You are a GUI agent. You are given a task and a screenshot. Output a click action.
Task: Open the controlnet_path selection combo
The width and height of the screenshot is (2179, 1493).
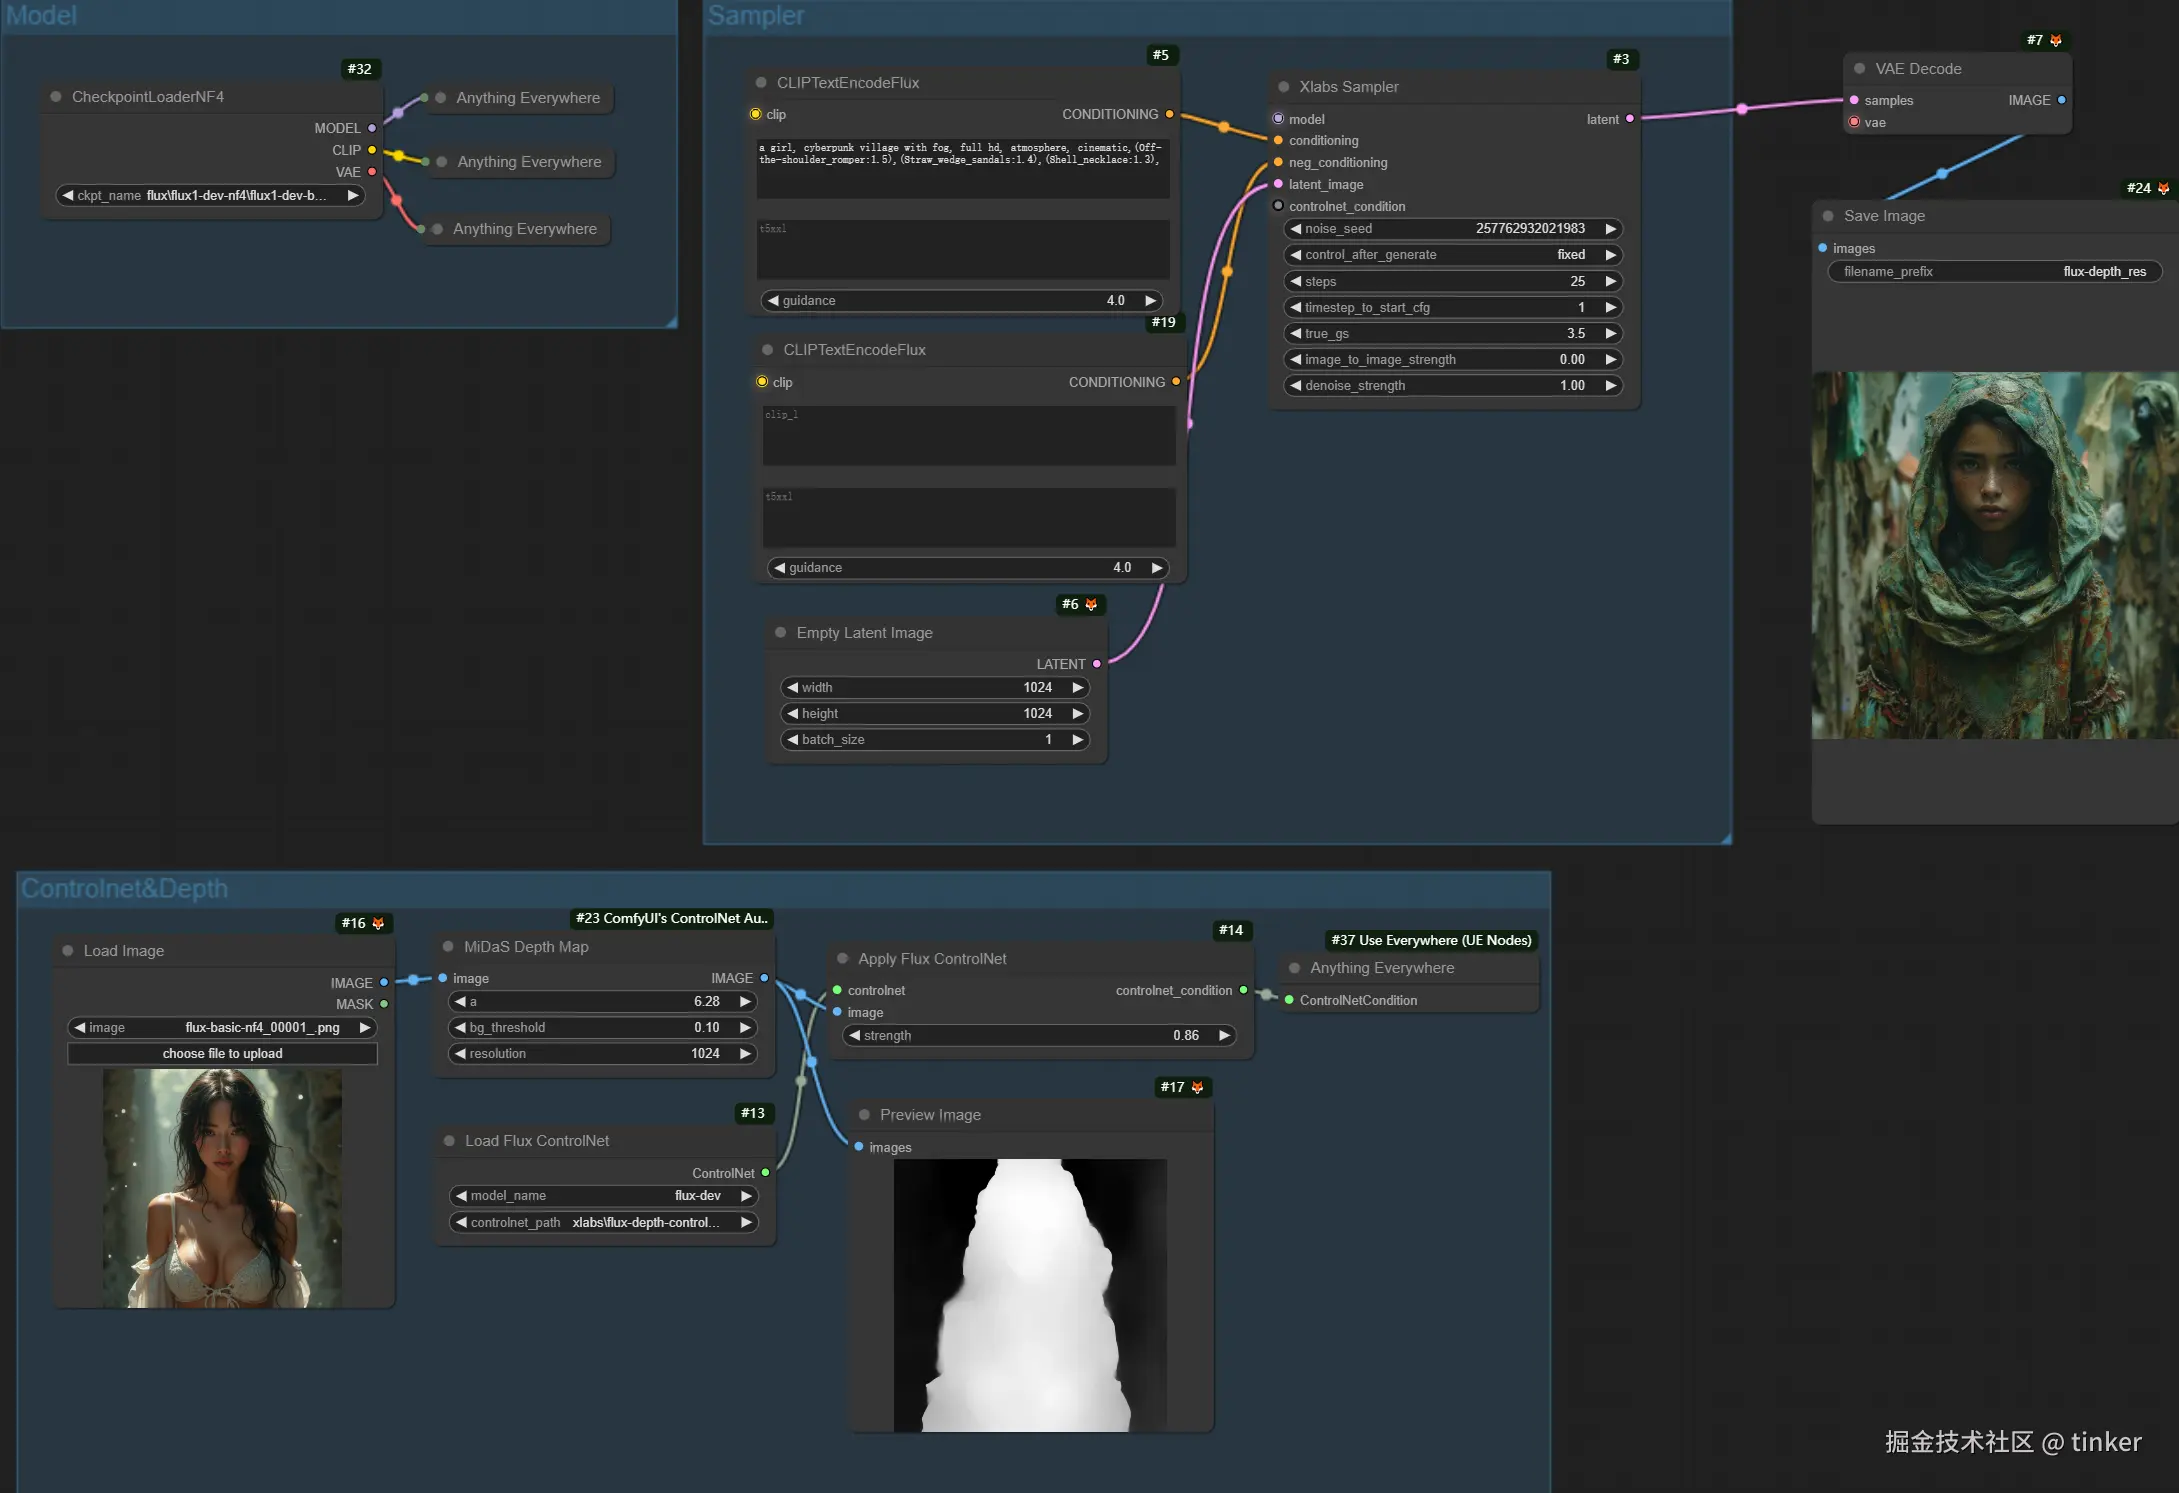pyautogui.click(x=603, y=1222)
